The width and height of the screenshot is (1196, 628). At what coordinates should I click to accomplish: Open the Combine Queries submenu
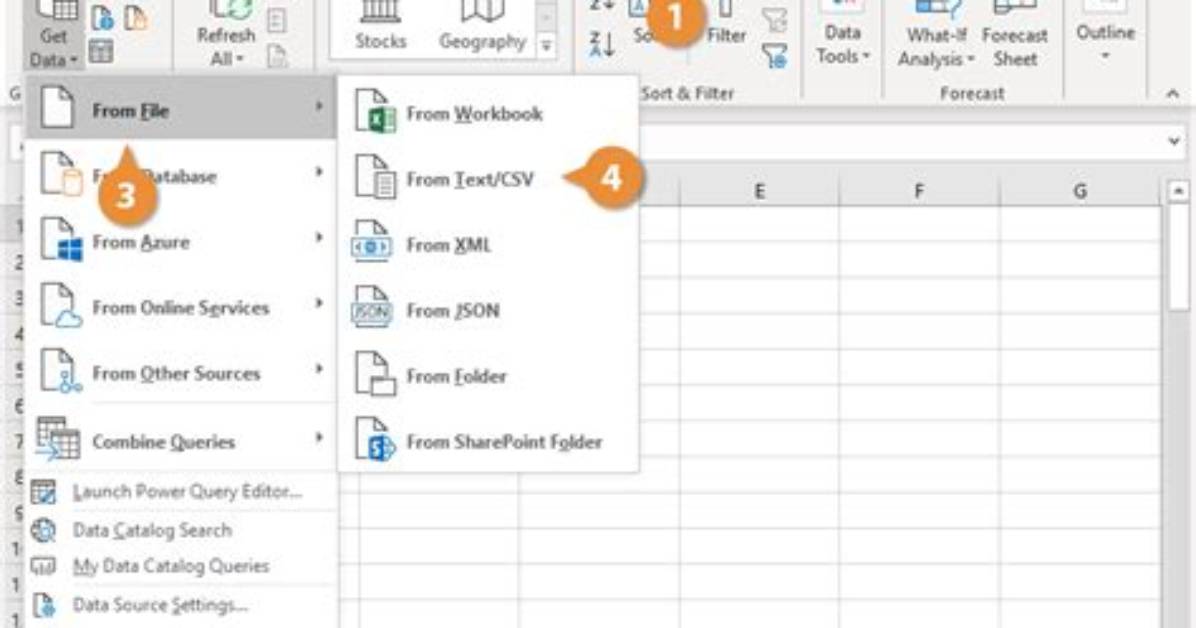(181, 440)
